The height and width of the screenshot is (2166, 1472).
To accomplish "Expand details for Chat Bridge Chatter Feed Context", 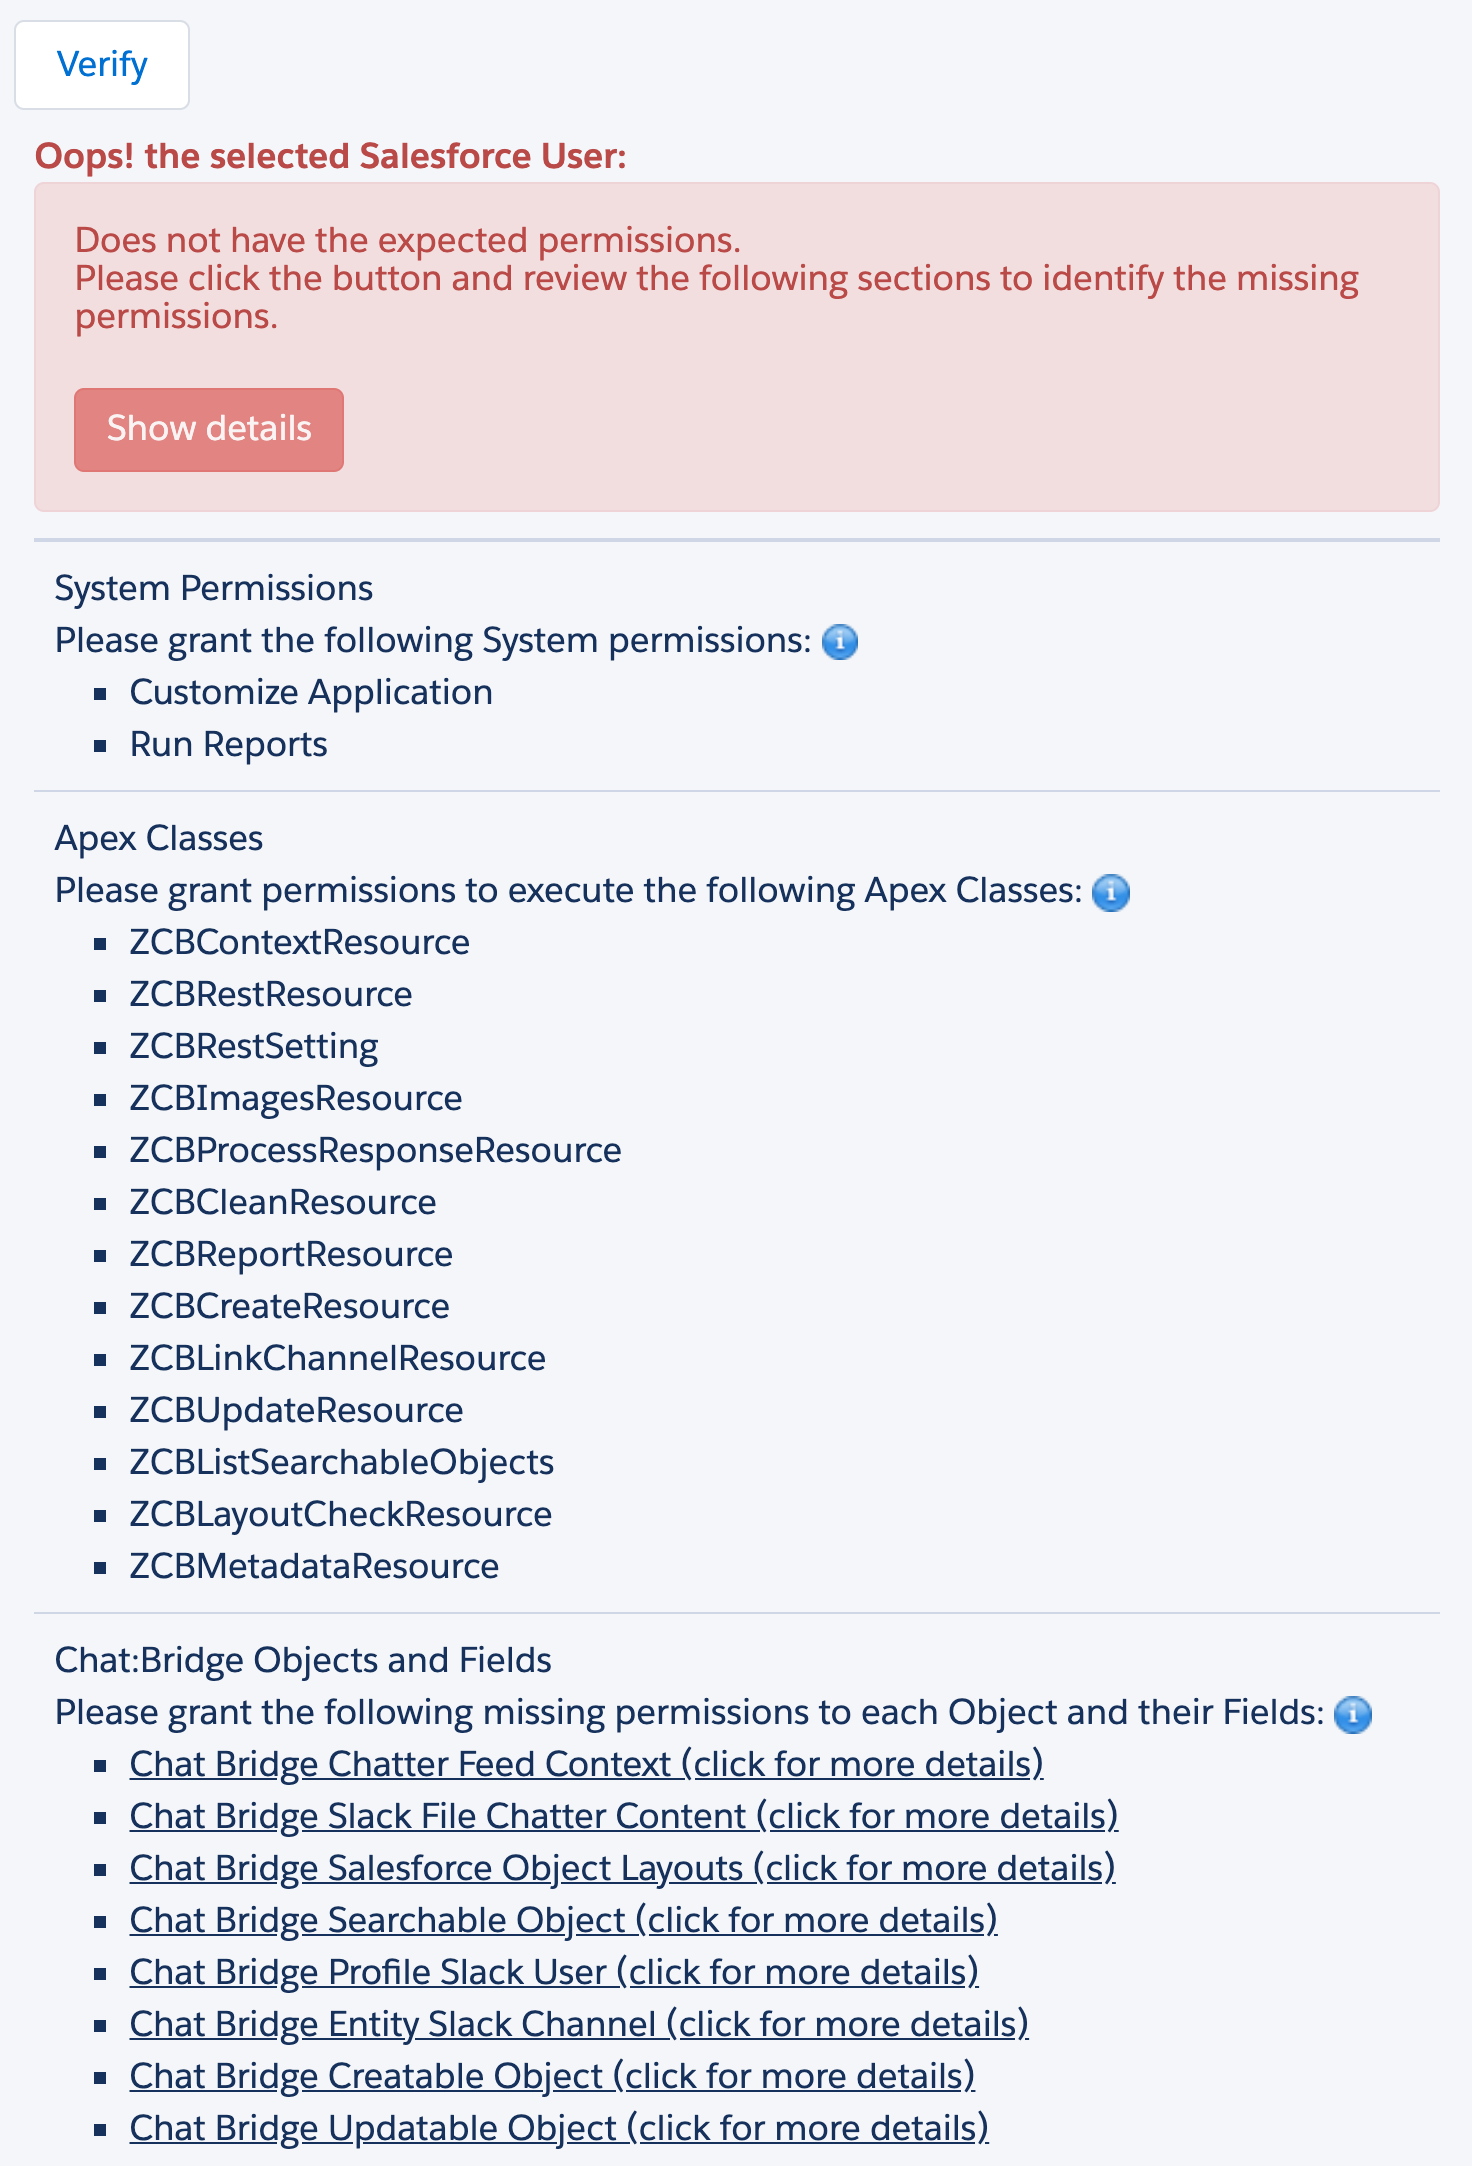I will point(586,1765).
